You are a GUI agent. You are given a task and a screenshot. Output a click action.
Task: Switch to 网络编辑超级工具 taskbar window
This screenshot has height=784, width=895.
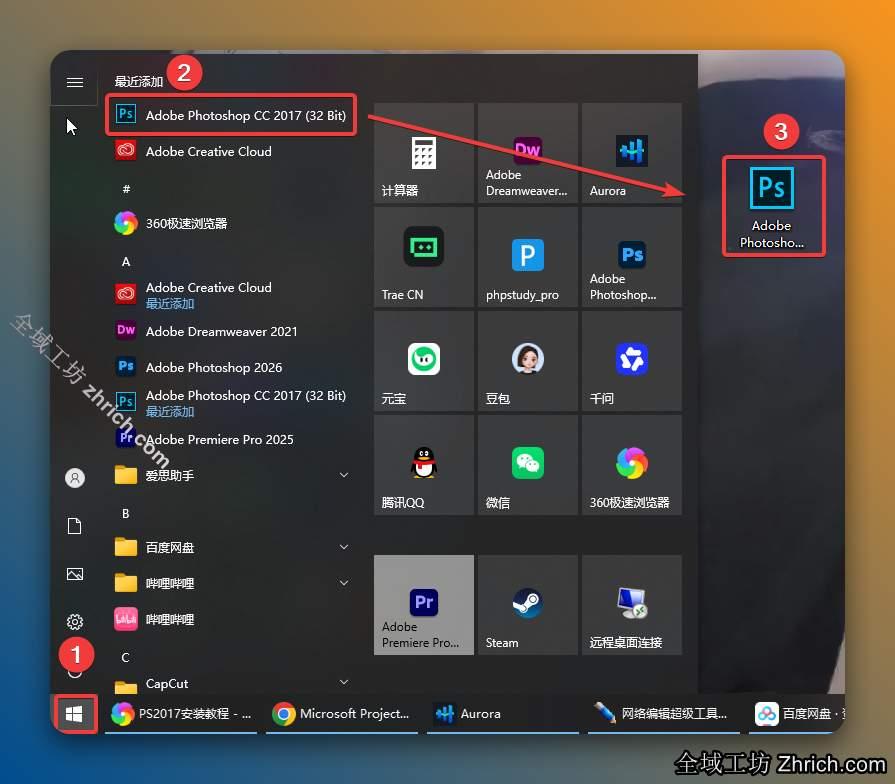(664, 713)
